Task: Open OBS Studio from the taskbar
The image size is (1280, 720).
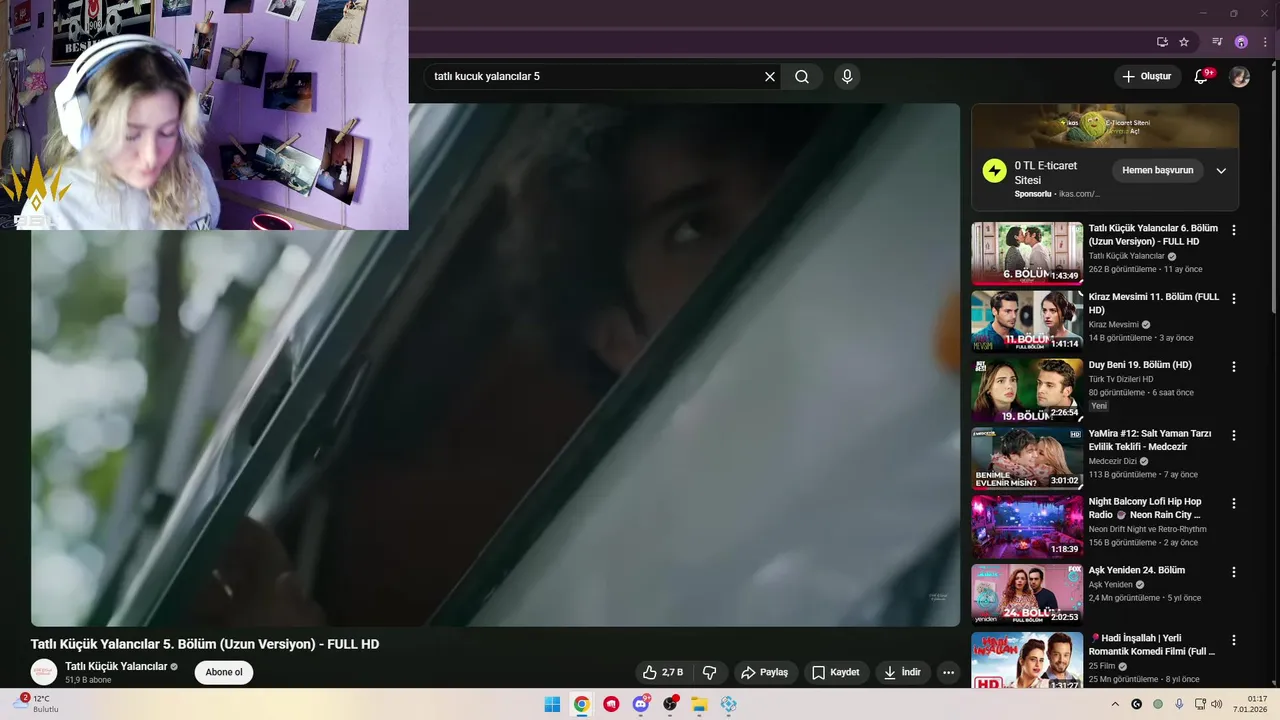Action: pos(670,704)
